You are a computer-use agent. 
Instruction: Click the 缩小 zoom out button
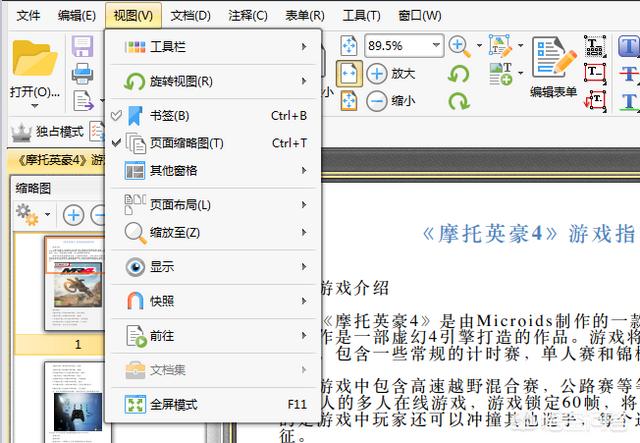click(x=391, y=100)
